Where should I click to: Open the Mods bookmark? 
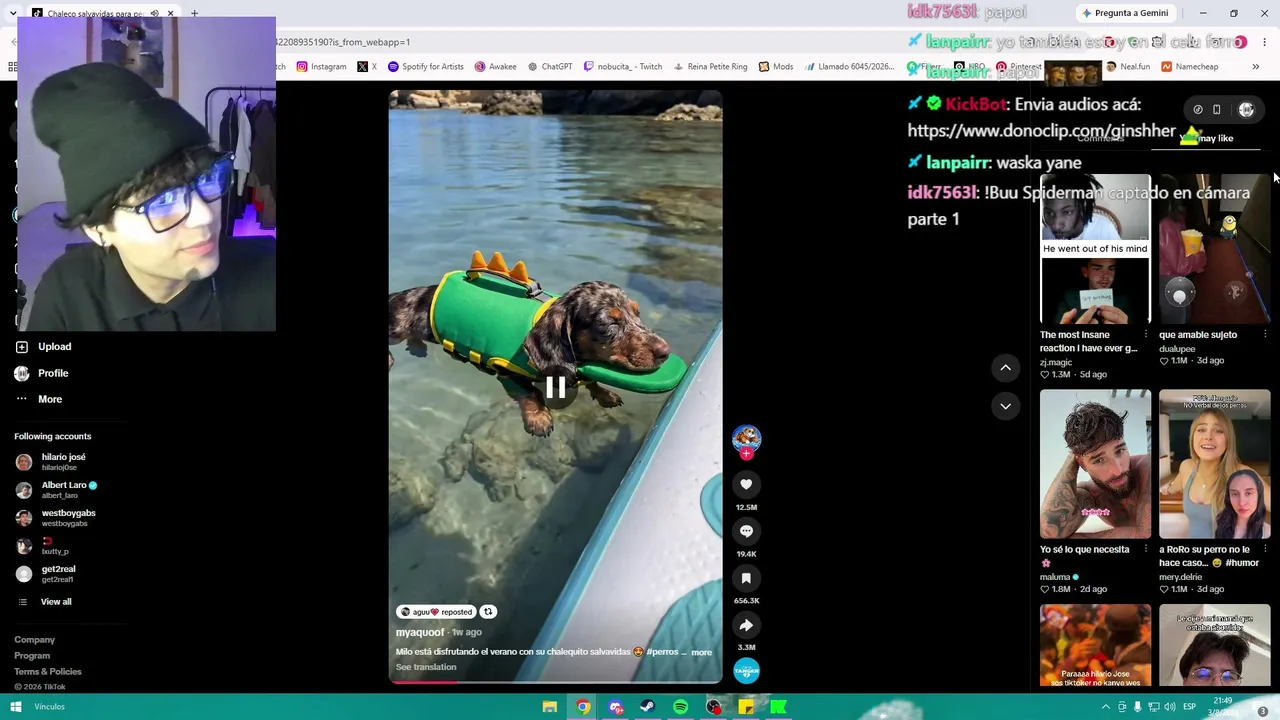(x=776, y=67)
